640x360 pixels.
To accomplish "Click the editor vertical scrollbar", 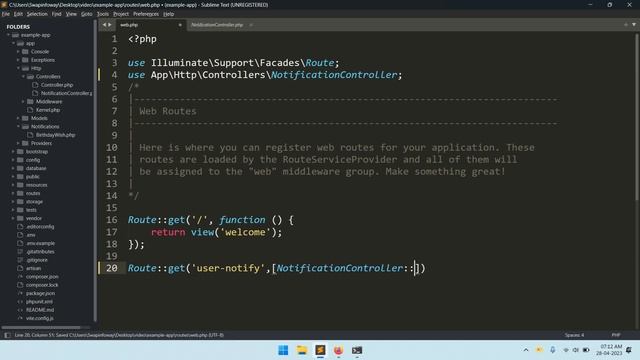I will (x=637, y=116).
